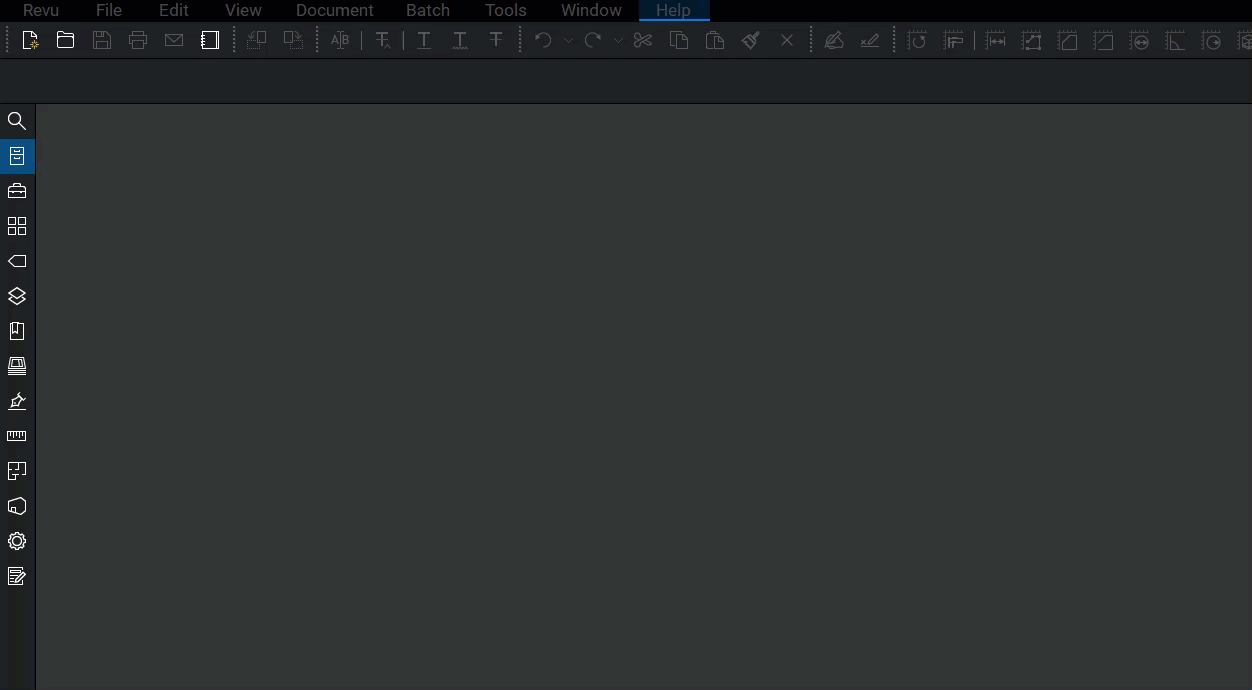Apply squiggly underline text markup

(460, 41)
